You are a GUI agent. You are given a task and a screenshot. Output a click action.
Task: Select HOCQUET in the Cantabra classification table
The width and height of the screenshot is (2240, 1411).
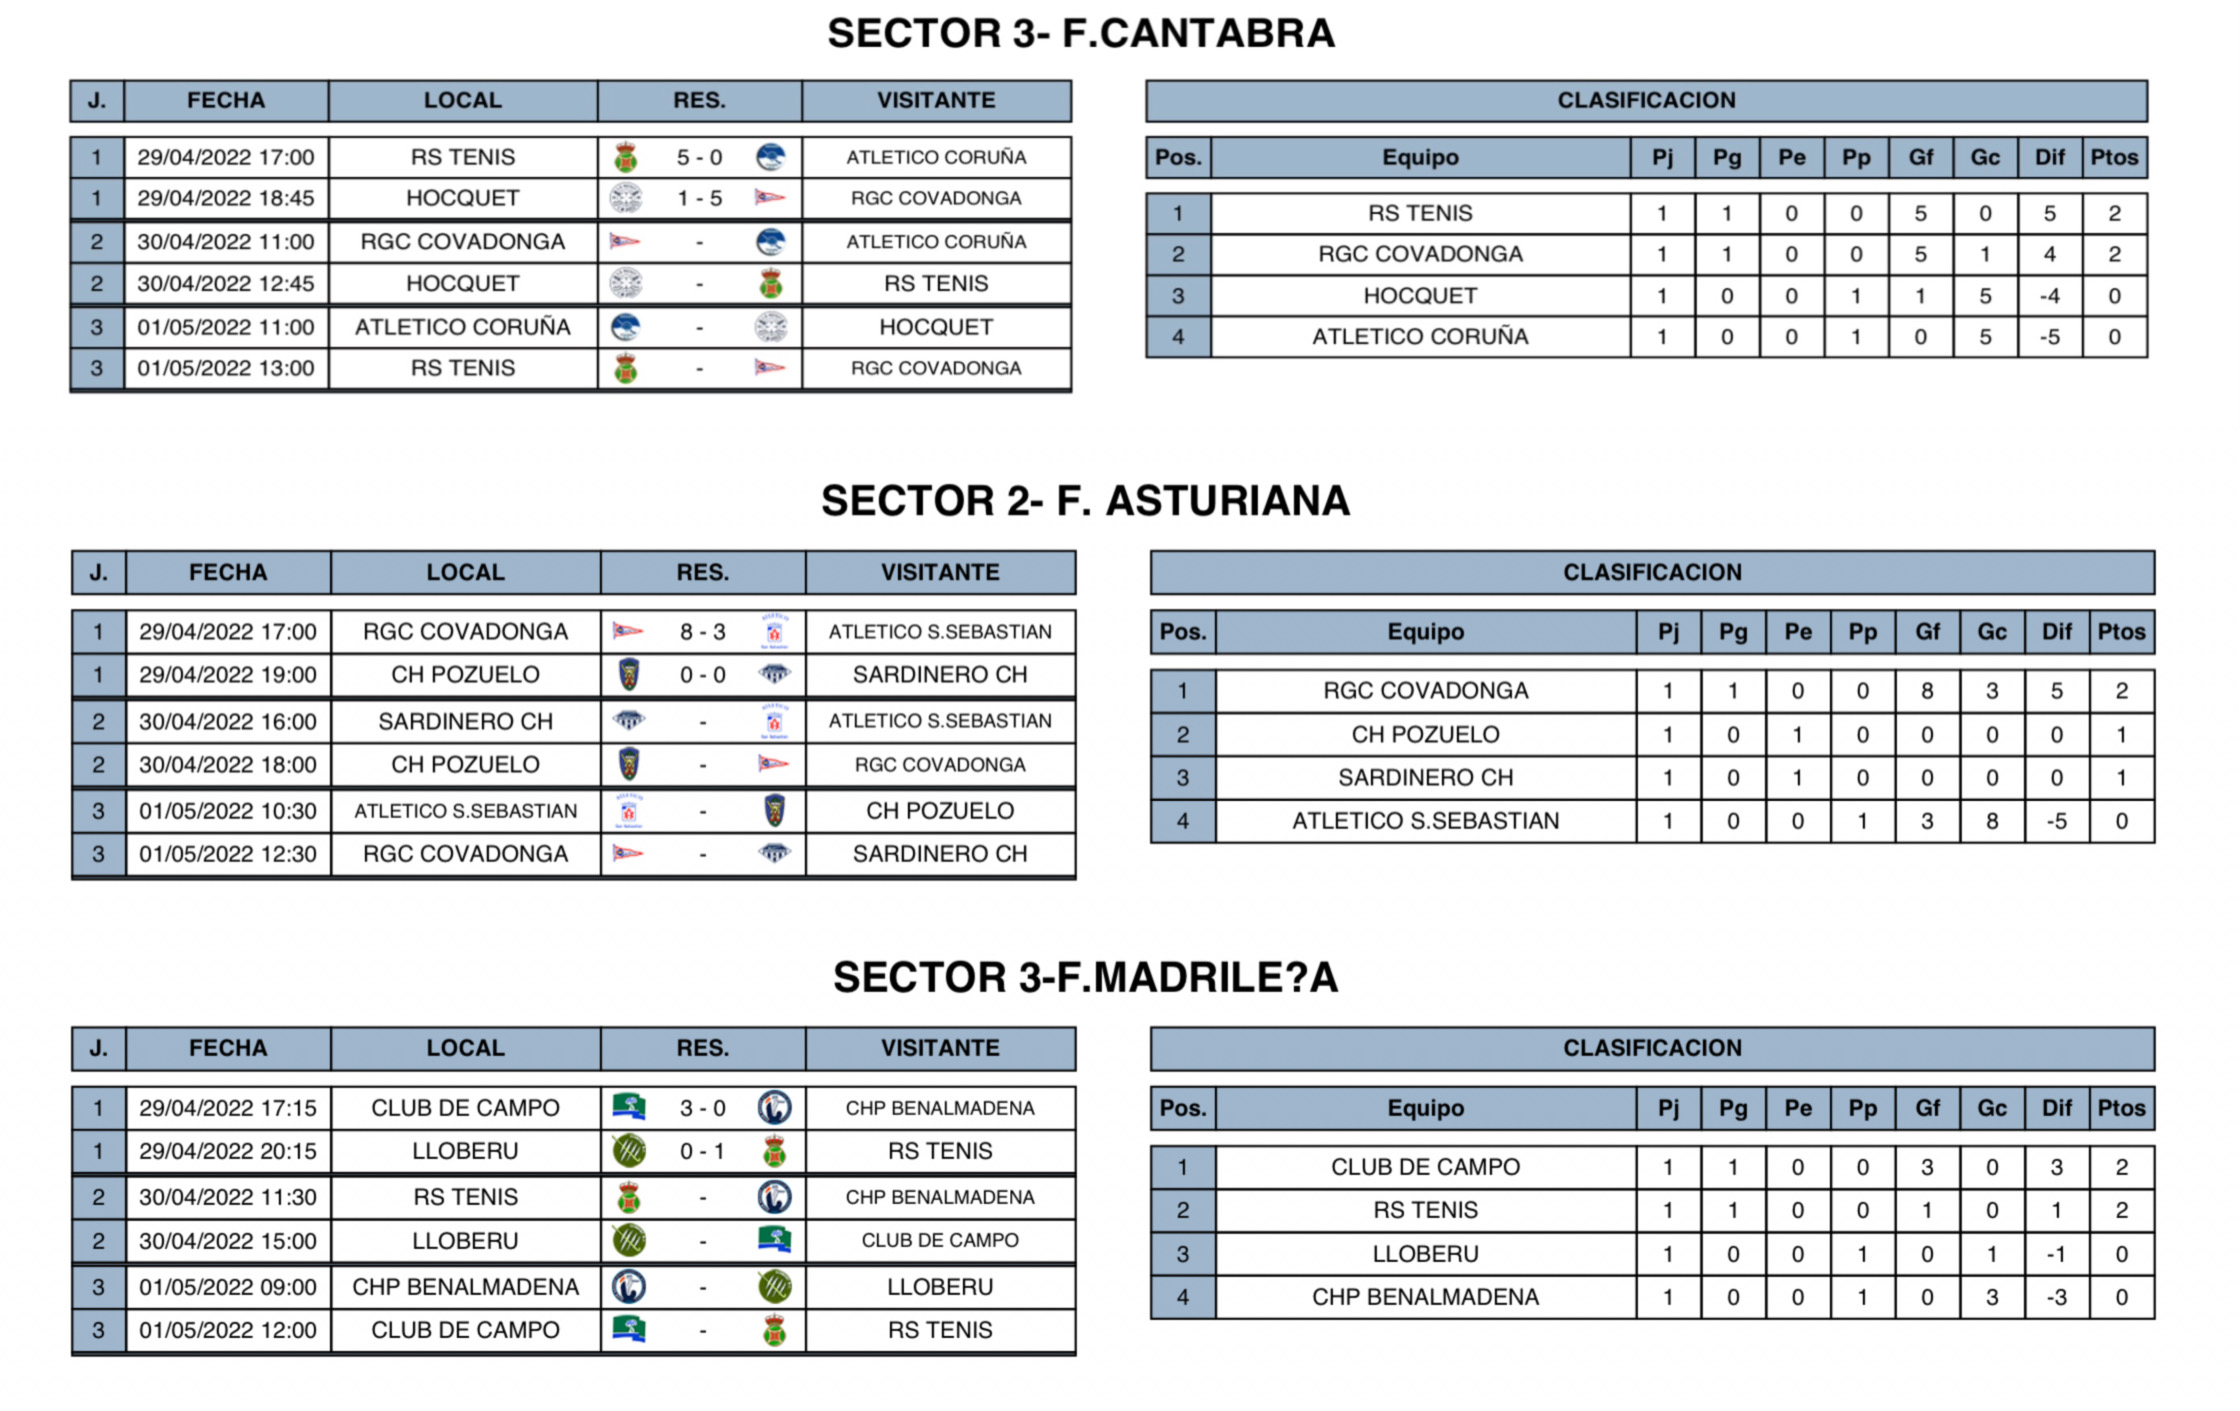pos(1420,296)
